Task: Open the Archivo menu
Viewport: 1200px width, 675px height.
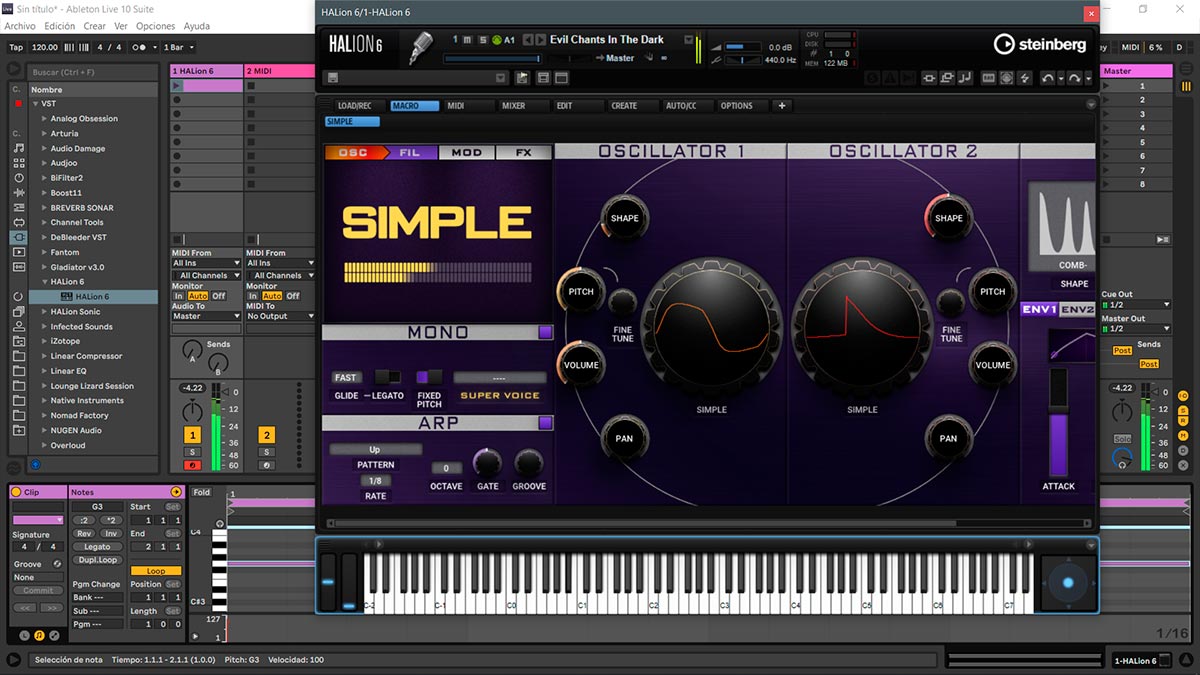Action: [20, 26]
